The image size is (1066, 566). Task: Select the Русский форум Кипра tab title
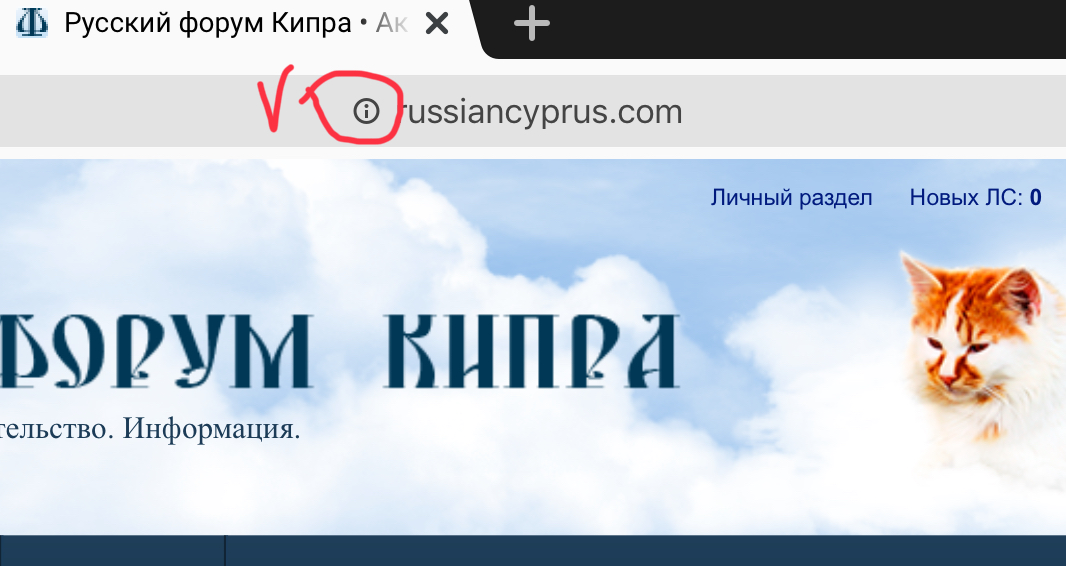coord(207,24)
